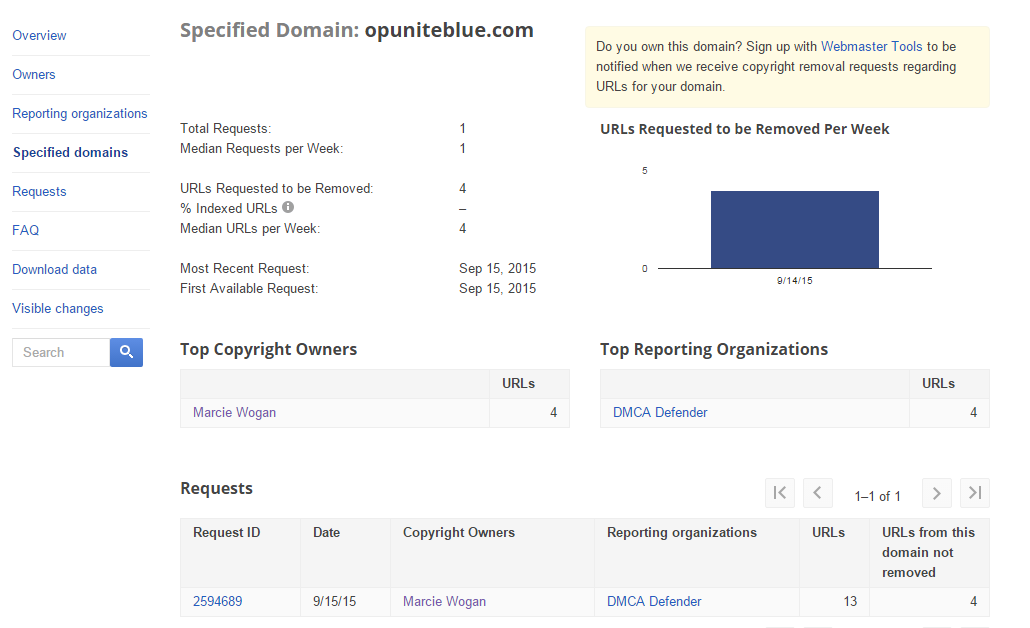
Task: Open DMCA Defender in Top Reporting Organizations
Action: [660, 412]
